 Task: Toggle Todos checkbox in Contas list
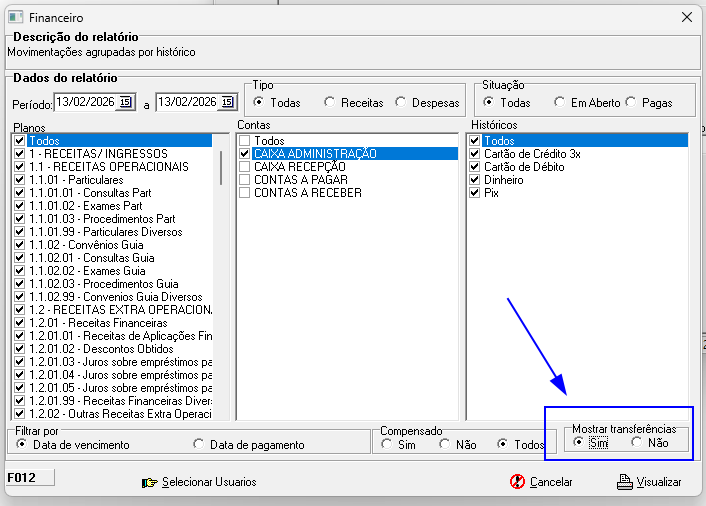click(x=245, y=141)
